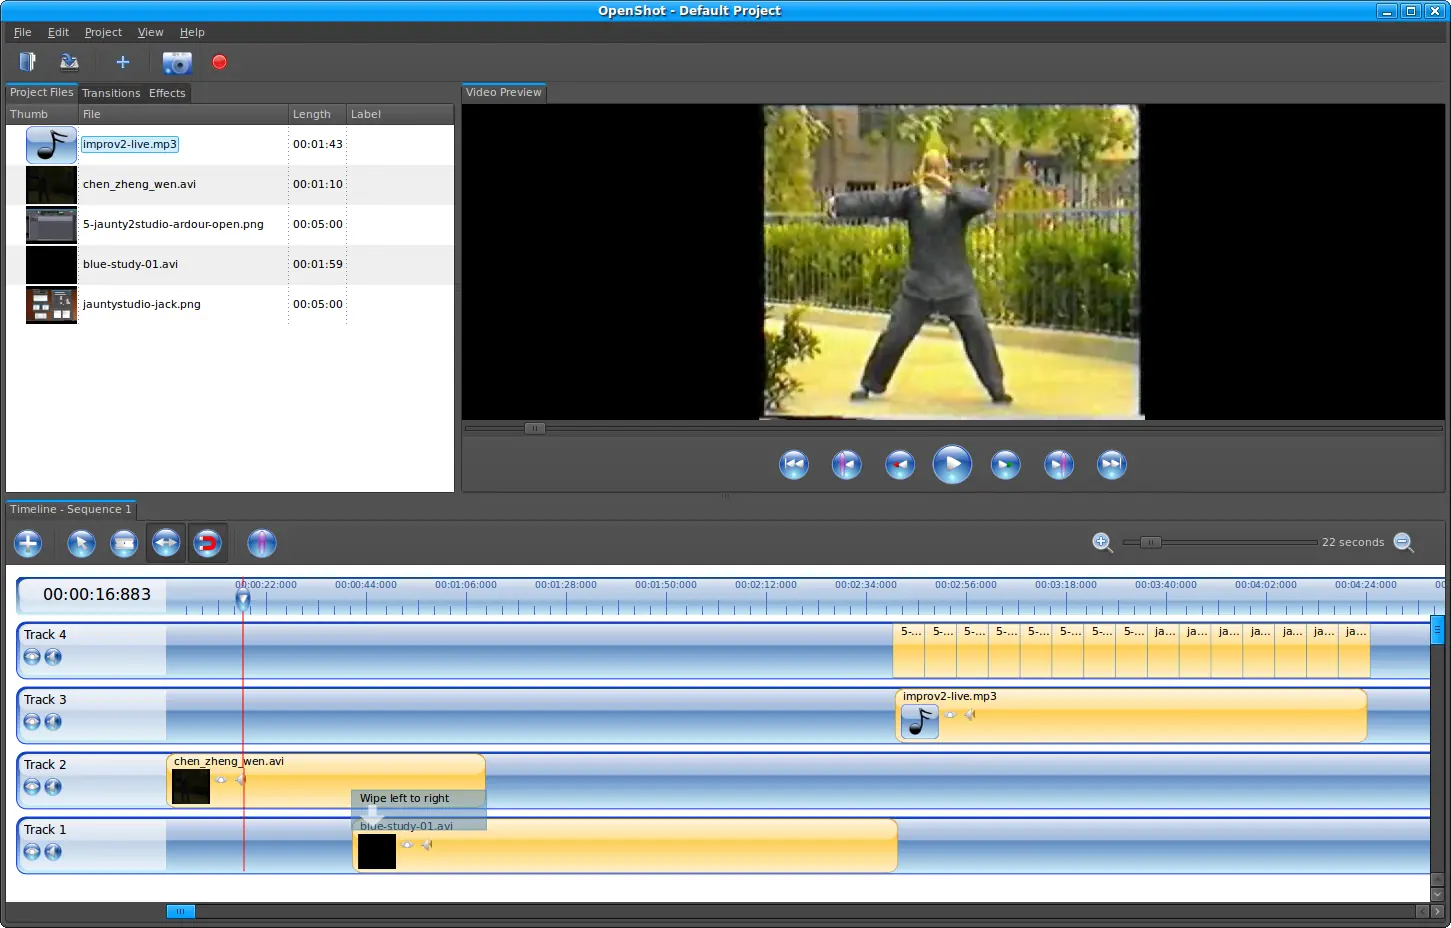Select the resize tool in timeline toolbar
This screenshot has width=1451, height=928.
click(166, 543)
